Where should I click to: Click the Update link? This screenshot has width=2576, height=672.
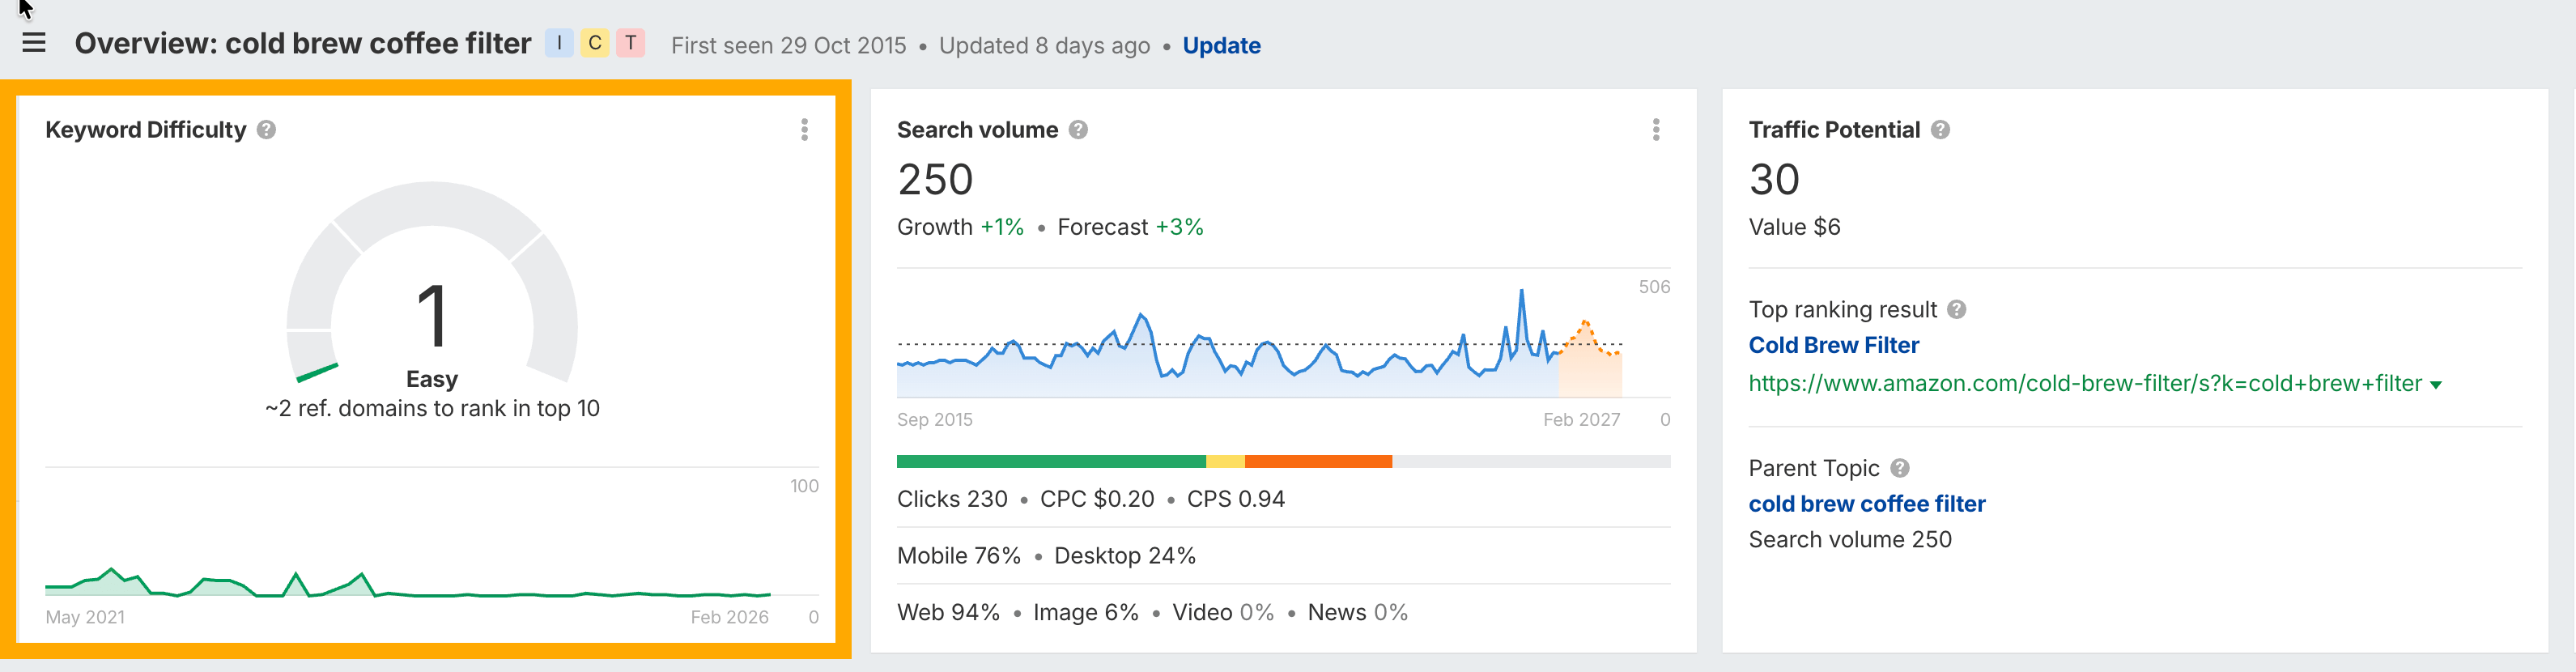click(x=1221, y=46)
